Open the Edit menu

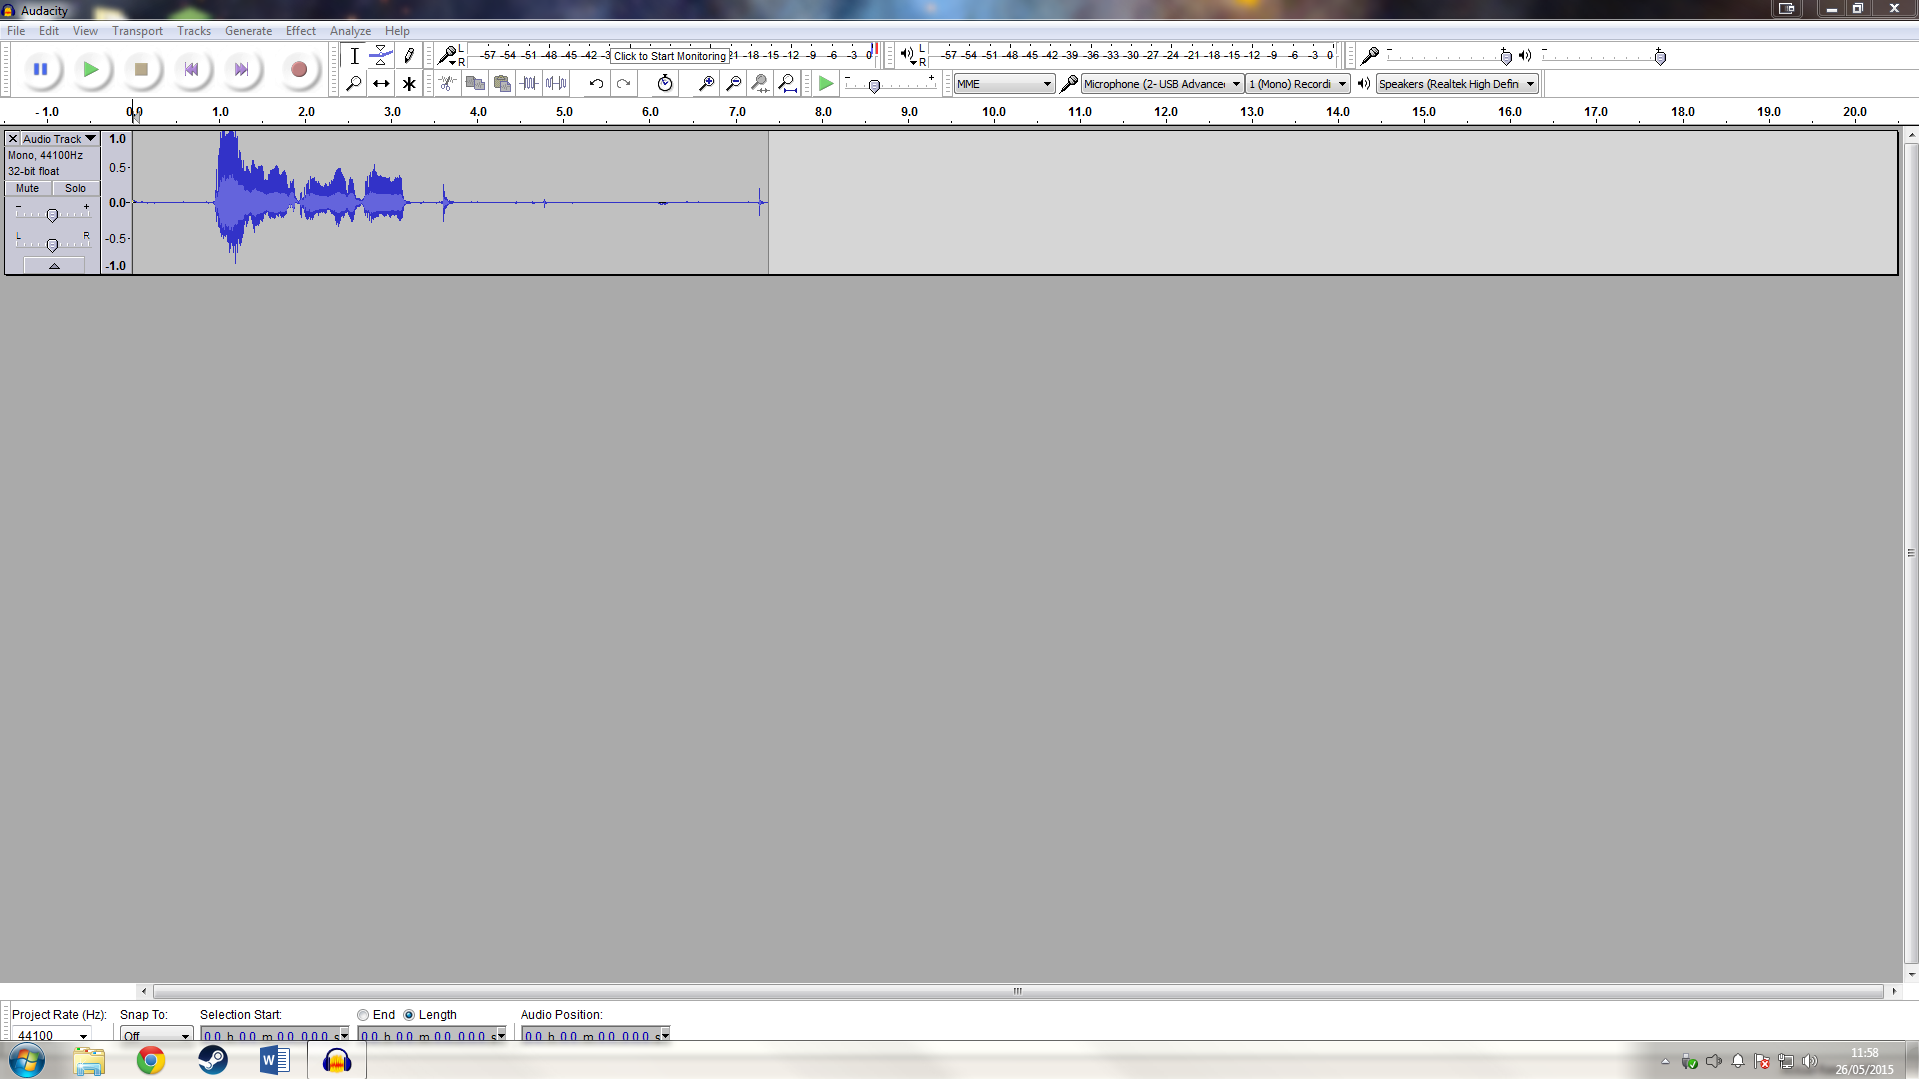pyautogui.click(x=49, y=31)
